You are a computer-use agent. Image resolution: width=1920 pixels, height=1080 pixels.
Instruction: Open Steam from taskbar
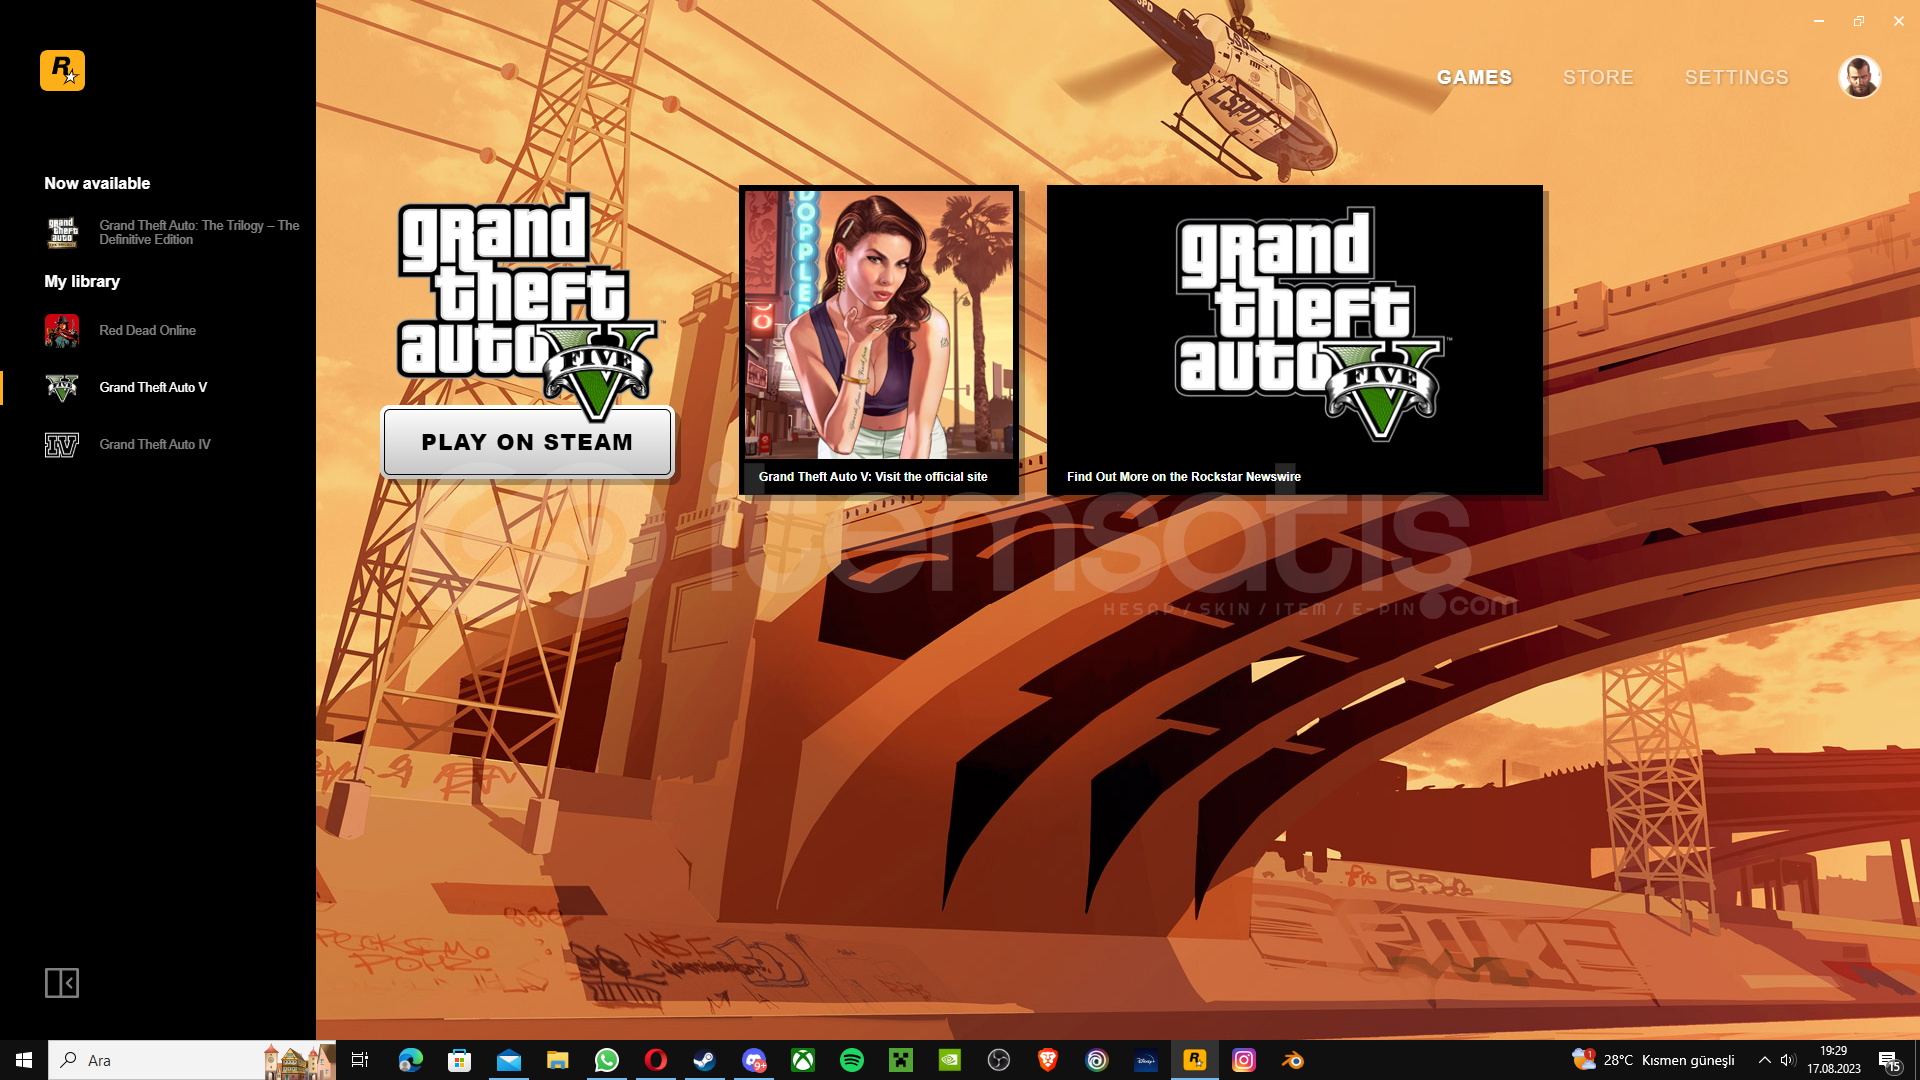[x=704, y=1060]
